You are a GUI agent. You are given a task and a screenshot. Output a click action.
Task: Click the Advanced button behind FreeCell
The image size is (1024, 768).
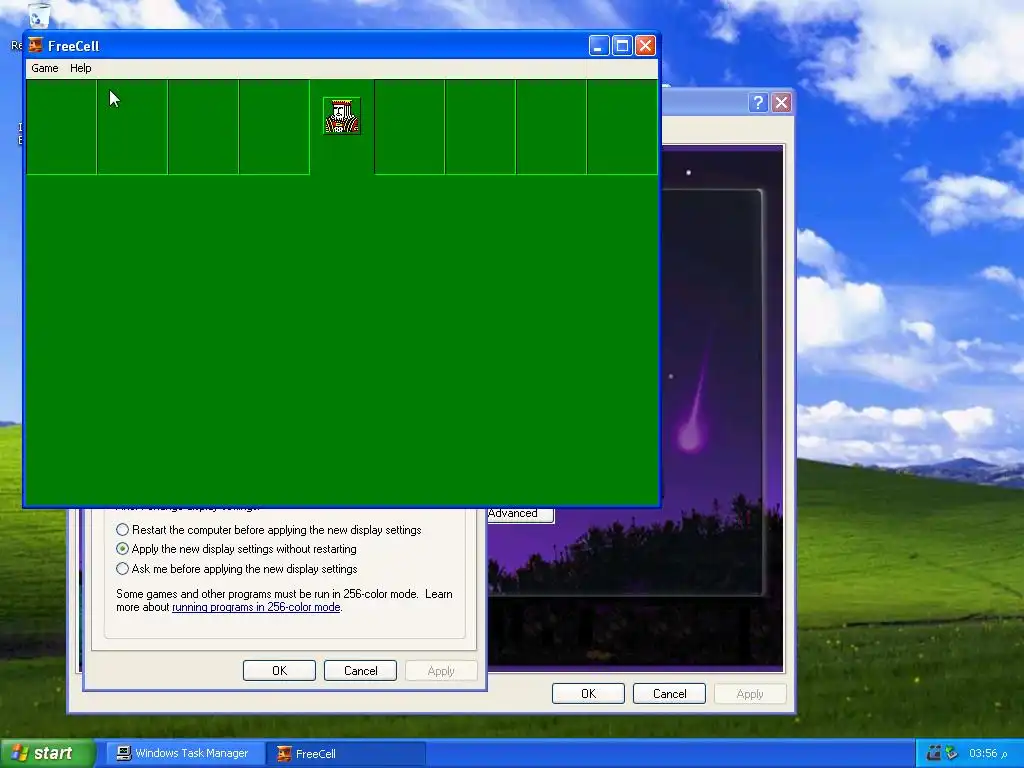[x=520, y=515]
